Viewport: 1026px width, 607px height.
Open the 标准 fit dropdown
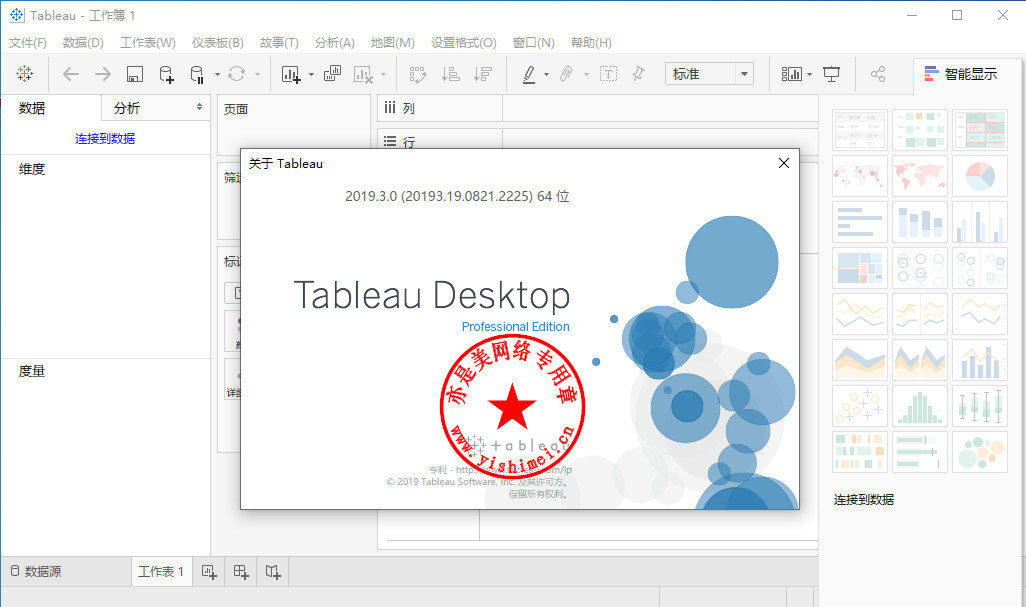[709, 74]
